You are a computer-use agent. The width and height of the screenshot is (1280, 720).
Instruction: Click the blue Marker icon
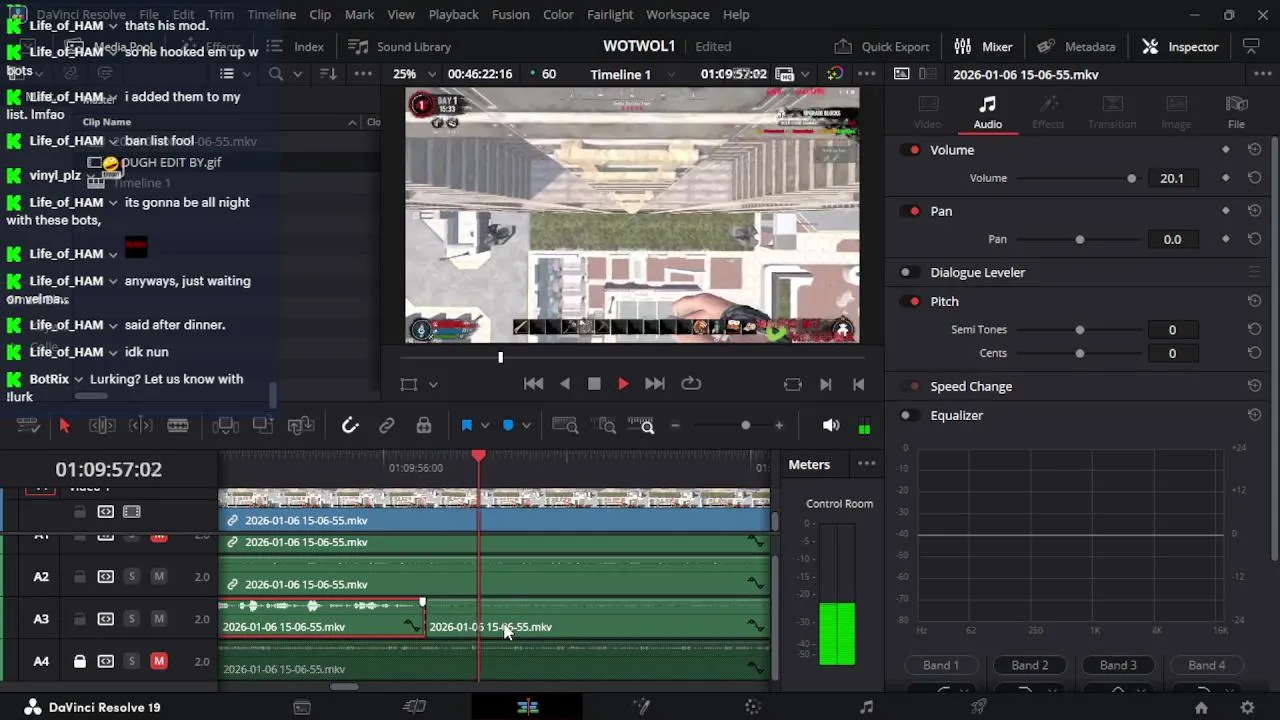click(x=508, y=426)
